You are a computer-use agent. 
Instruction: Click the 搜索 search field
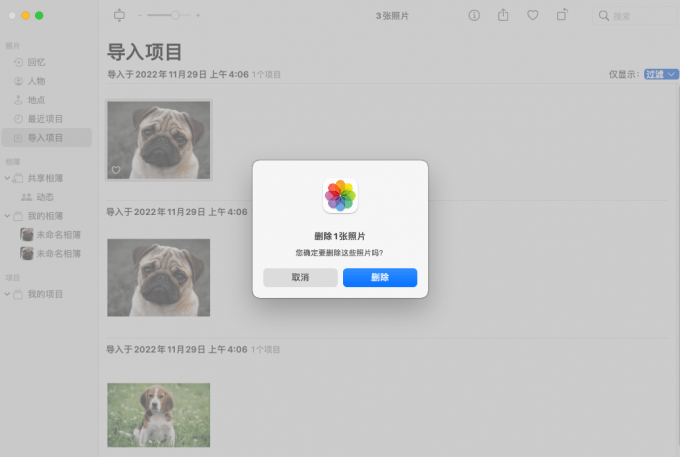tap(634, 16)
